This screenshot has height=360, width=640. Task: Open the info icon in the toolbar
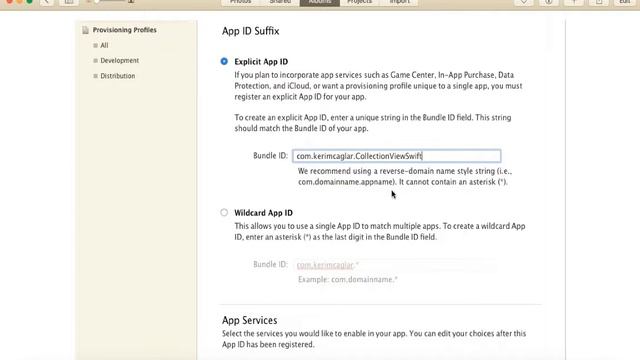tap(549, 2)
